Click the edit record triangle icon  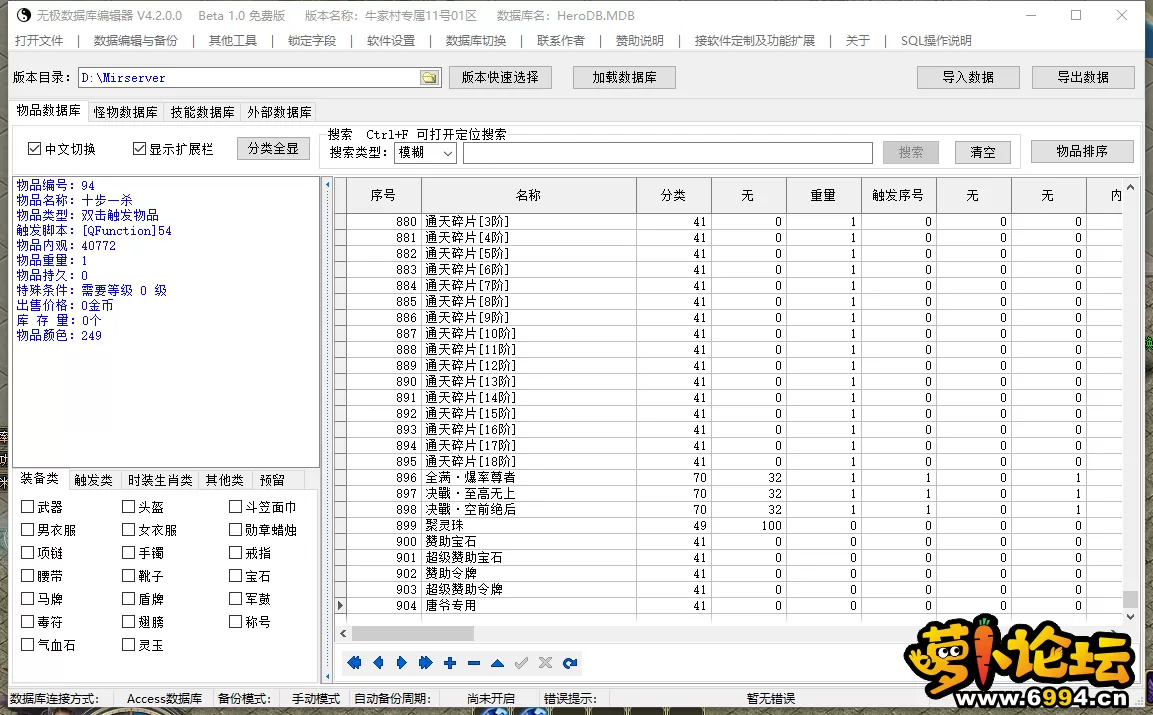click(497, 663)
